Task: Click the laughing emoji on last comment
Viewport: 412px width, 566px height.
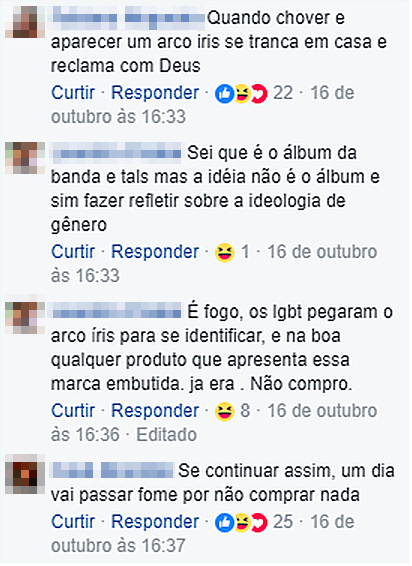Action: [x=242, y=523]
